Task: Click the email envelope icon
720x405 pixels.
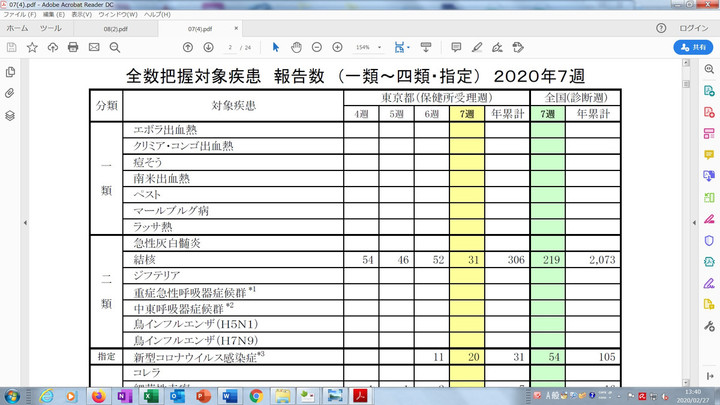Action: pos(93,47)
